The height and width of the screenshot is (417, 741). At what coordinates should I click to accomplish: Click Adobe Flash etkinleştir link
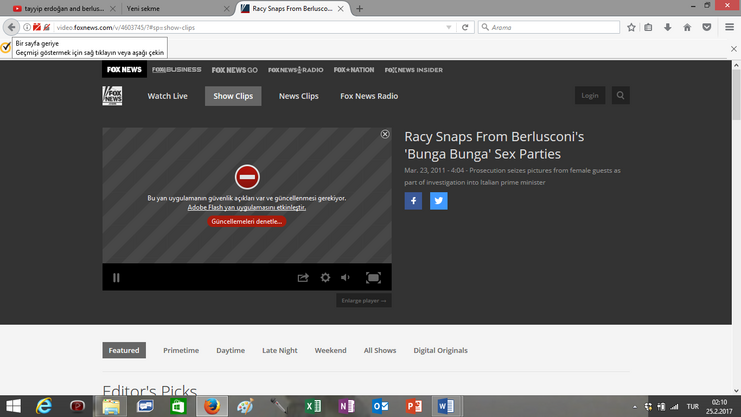coord(247,208)
